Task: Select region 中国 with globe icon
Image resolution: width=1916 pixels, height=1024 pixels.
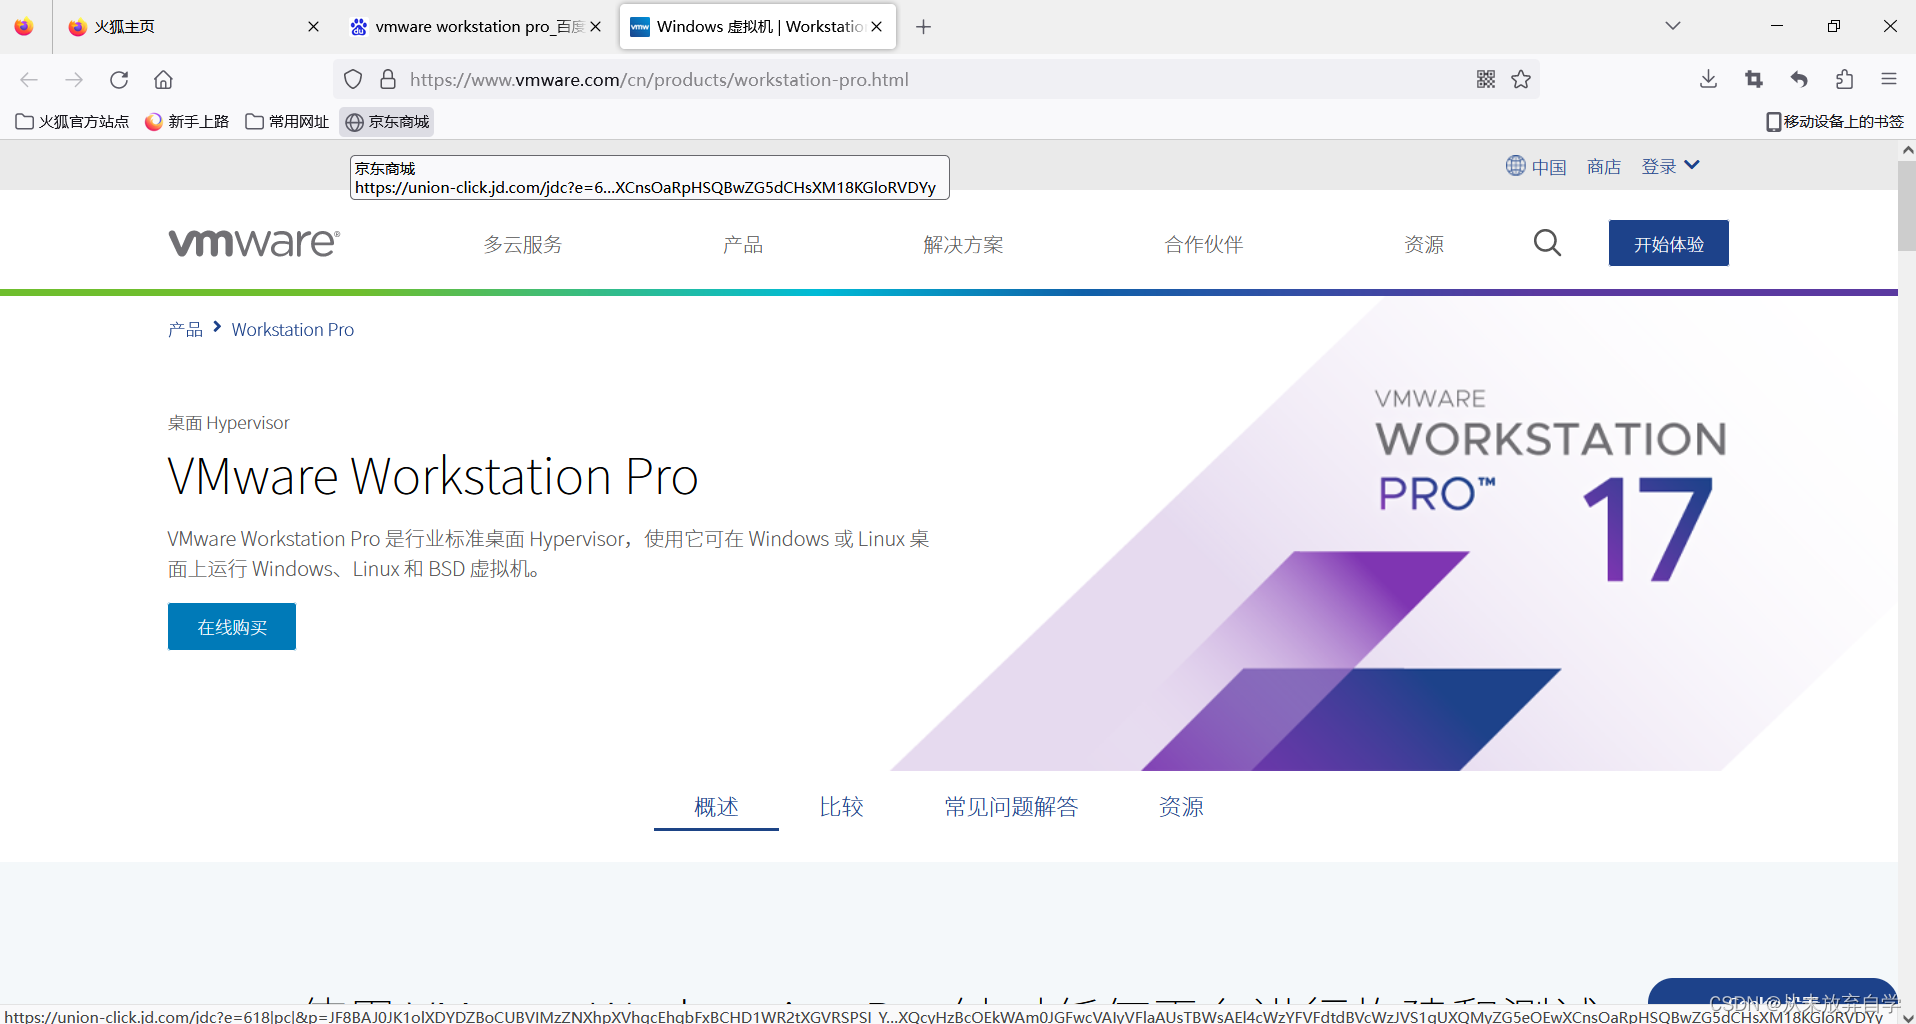Action: [x=1536, y=167]
